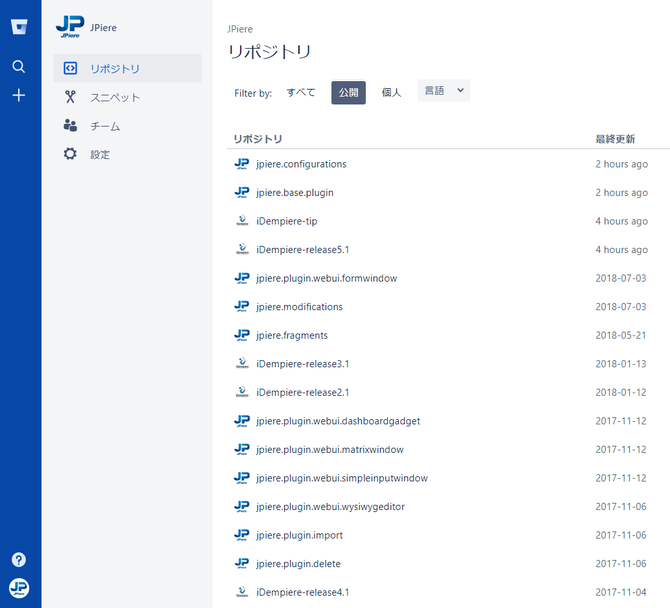
Task: Toggle the 公開 filter button
Action: (348, 92)
